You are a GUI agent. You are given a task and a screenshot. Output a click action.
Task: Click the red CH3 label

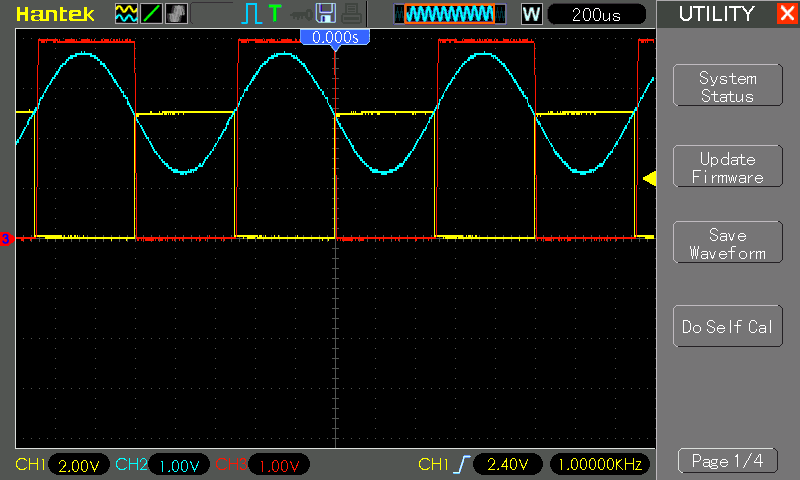(x=231, y=464)
